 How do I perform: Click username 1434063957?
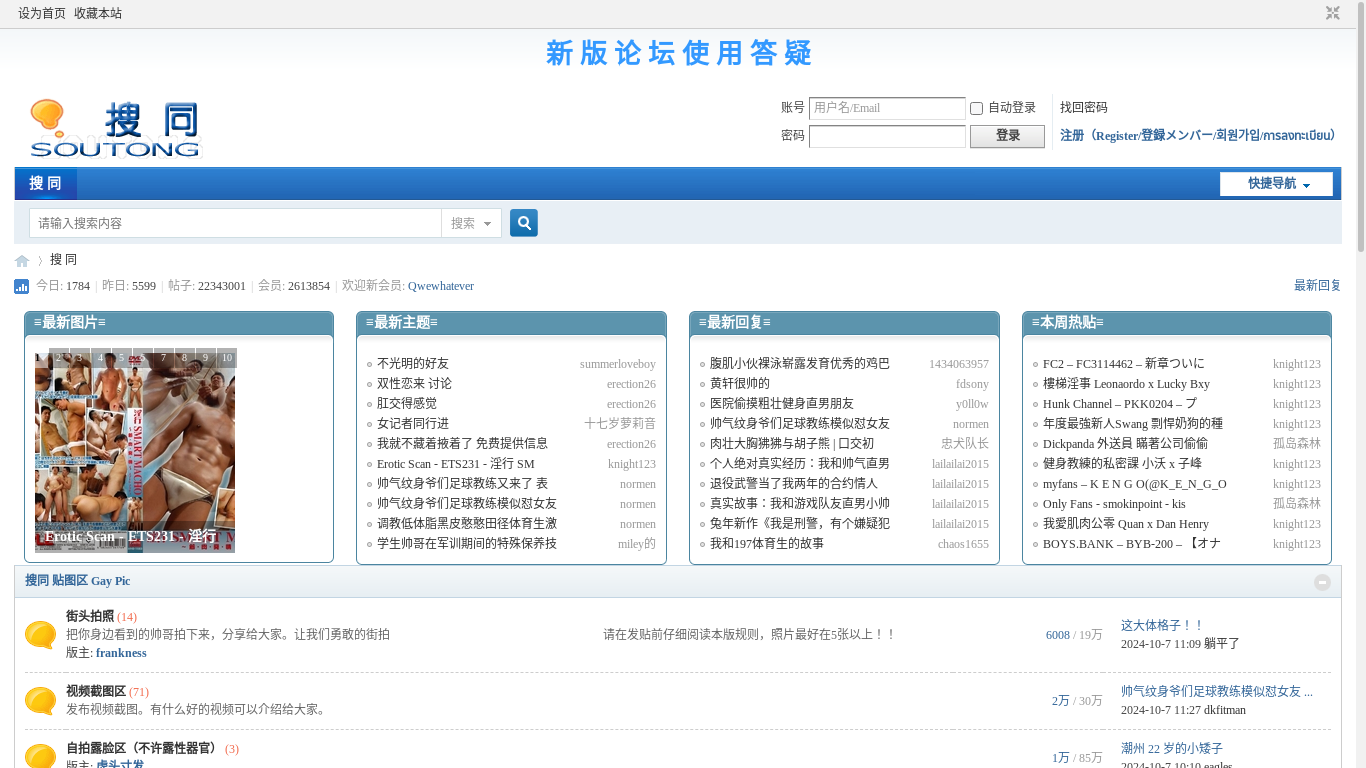click(x=959, y=364)
